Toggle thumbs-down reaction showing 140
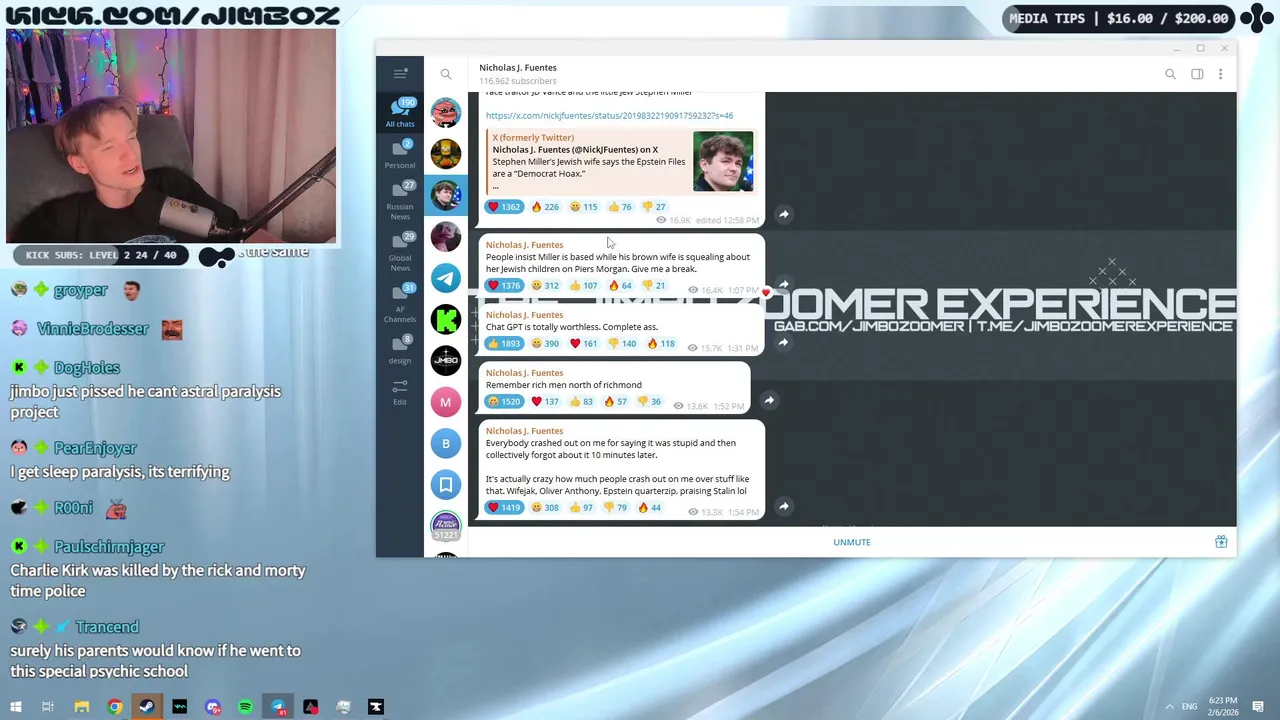Viewport: 1280px width, 720px height. (622, 344)
